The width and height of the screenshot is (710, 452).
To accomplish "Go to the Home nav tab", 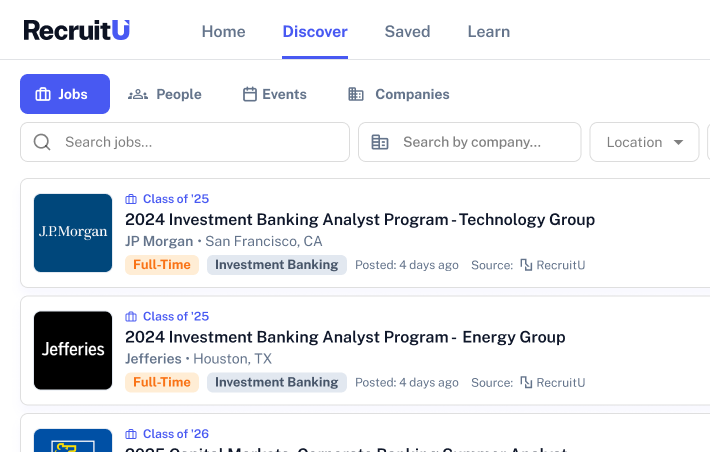I will coord(223,31).
